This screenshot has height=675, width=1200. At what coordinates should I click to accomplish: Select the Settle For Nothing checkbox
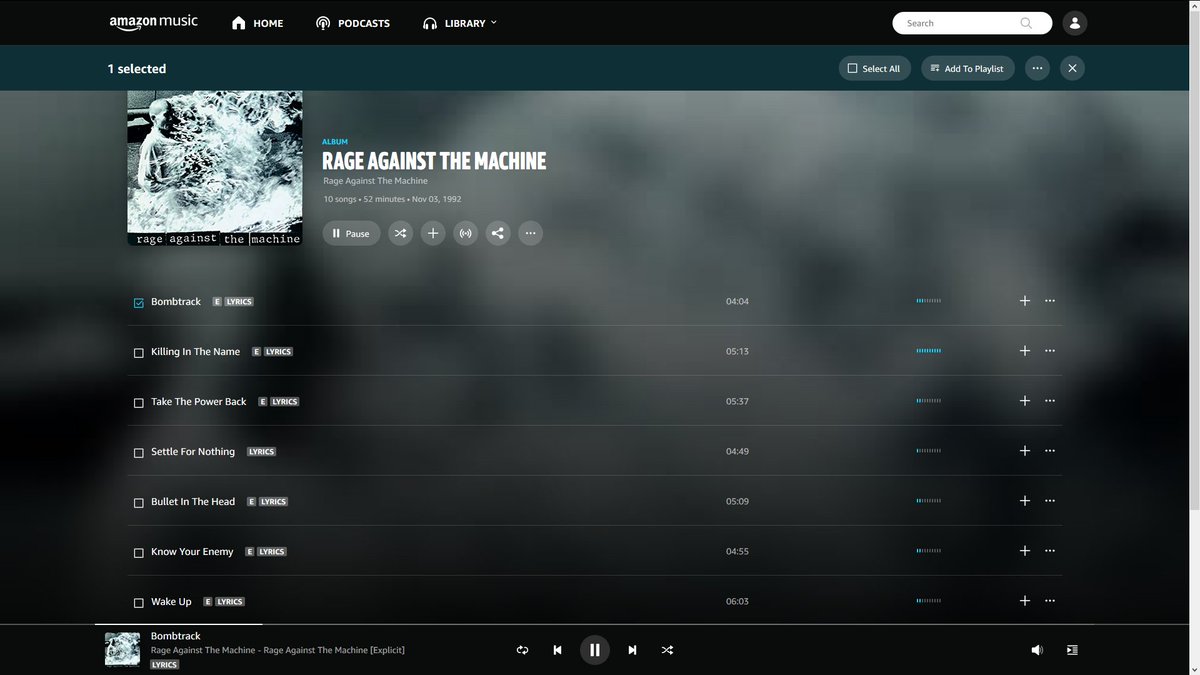coord(139,453)
